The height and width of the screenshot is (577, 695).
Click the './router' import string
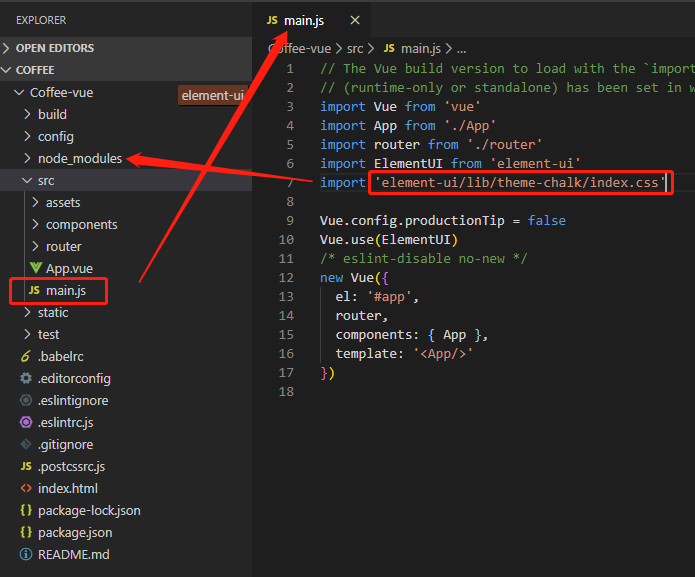[505, 144]
